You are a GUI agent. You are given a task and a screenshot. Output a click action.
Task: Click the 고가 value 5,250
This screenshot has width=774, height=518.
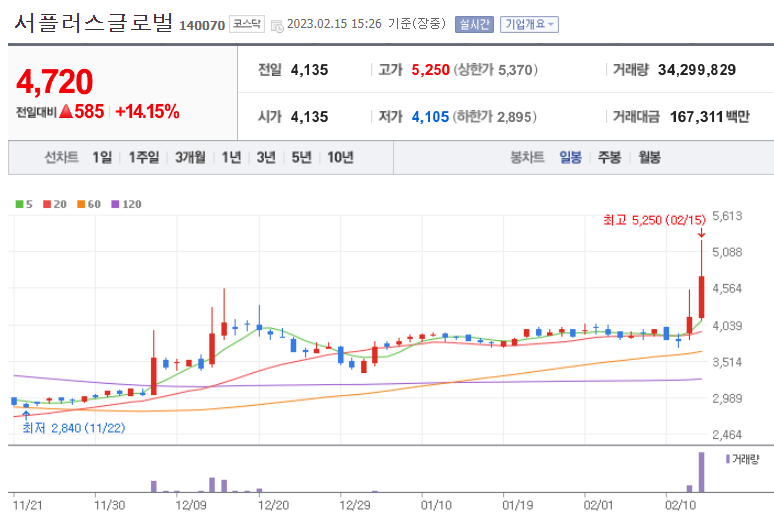pos(430,70)
